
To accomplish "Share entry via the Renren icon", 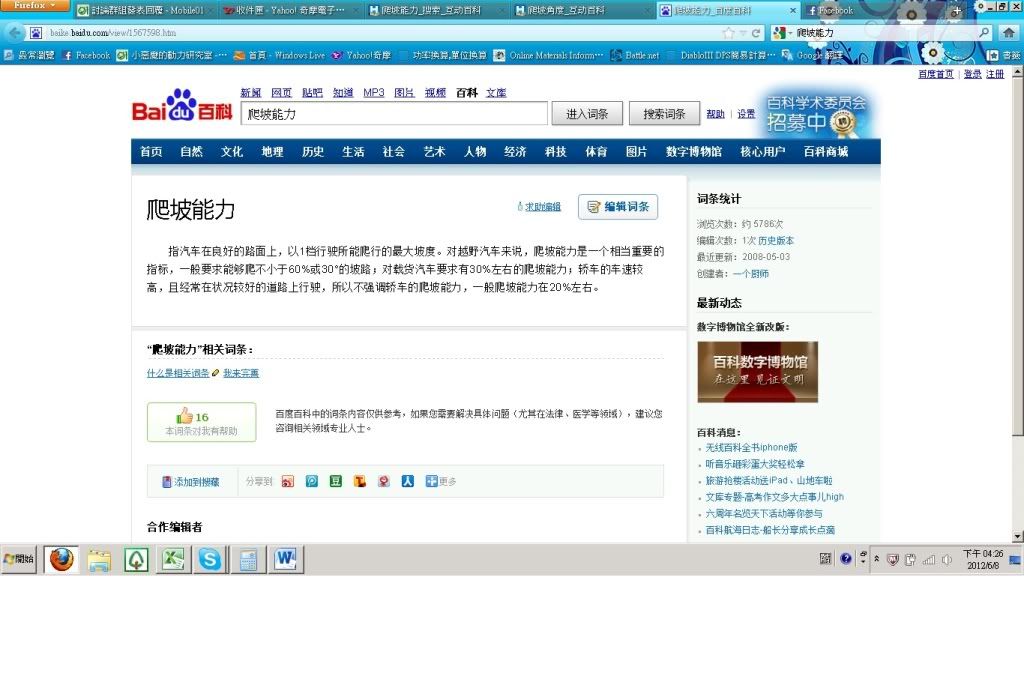I will 407,481.
